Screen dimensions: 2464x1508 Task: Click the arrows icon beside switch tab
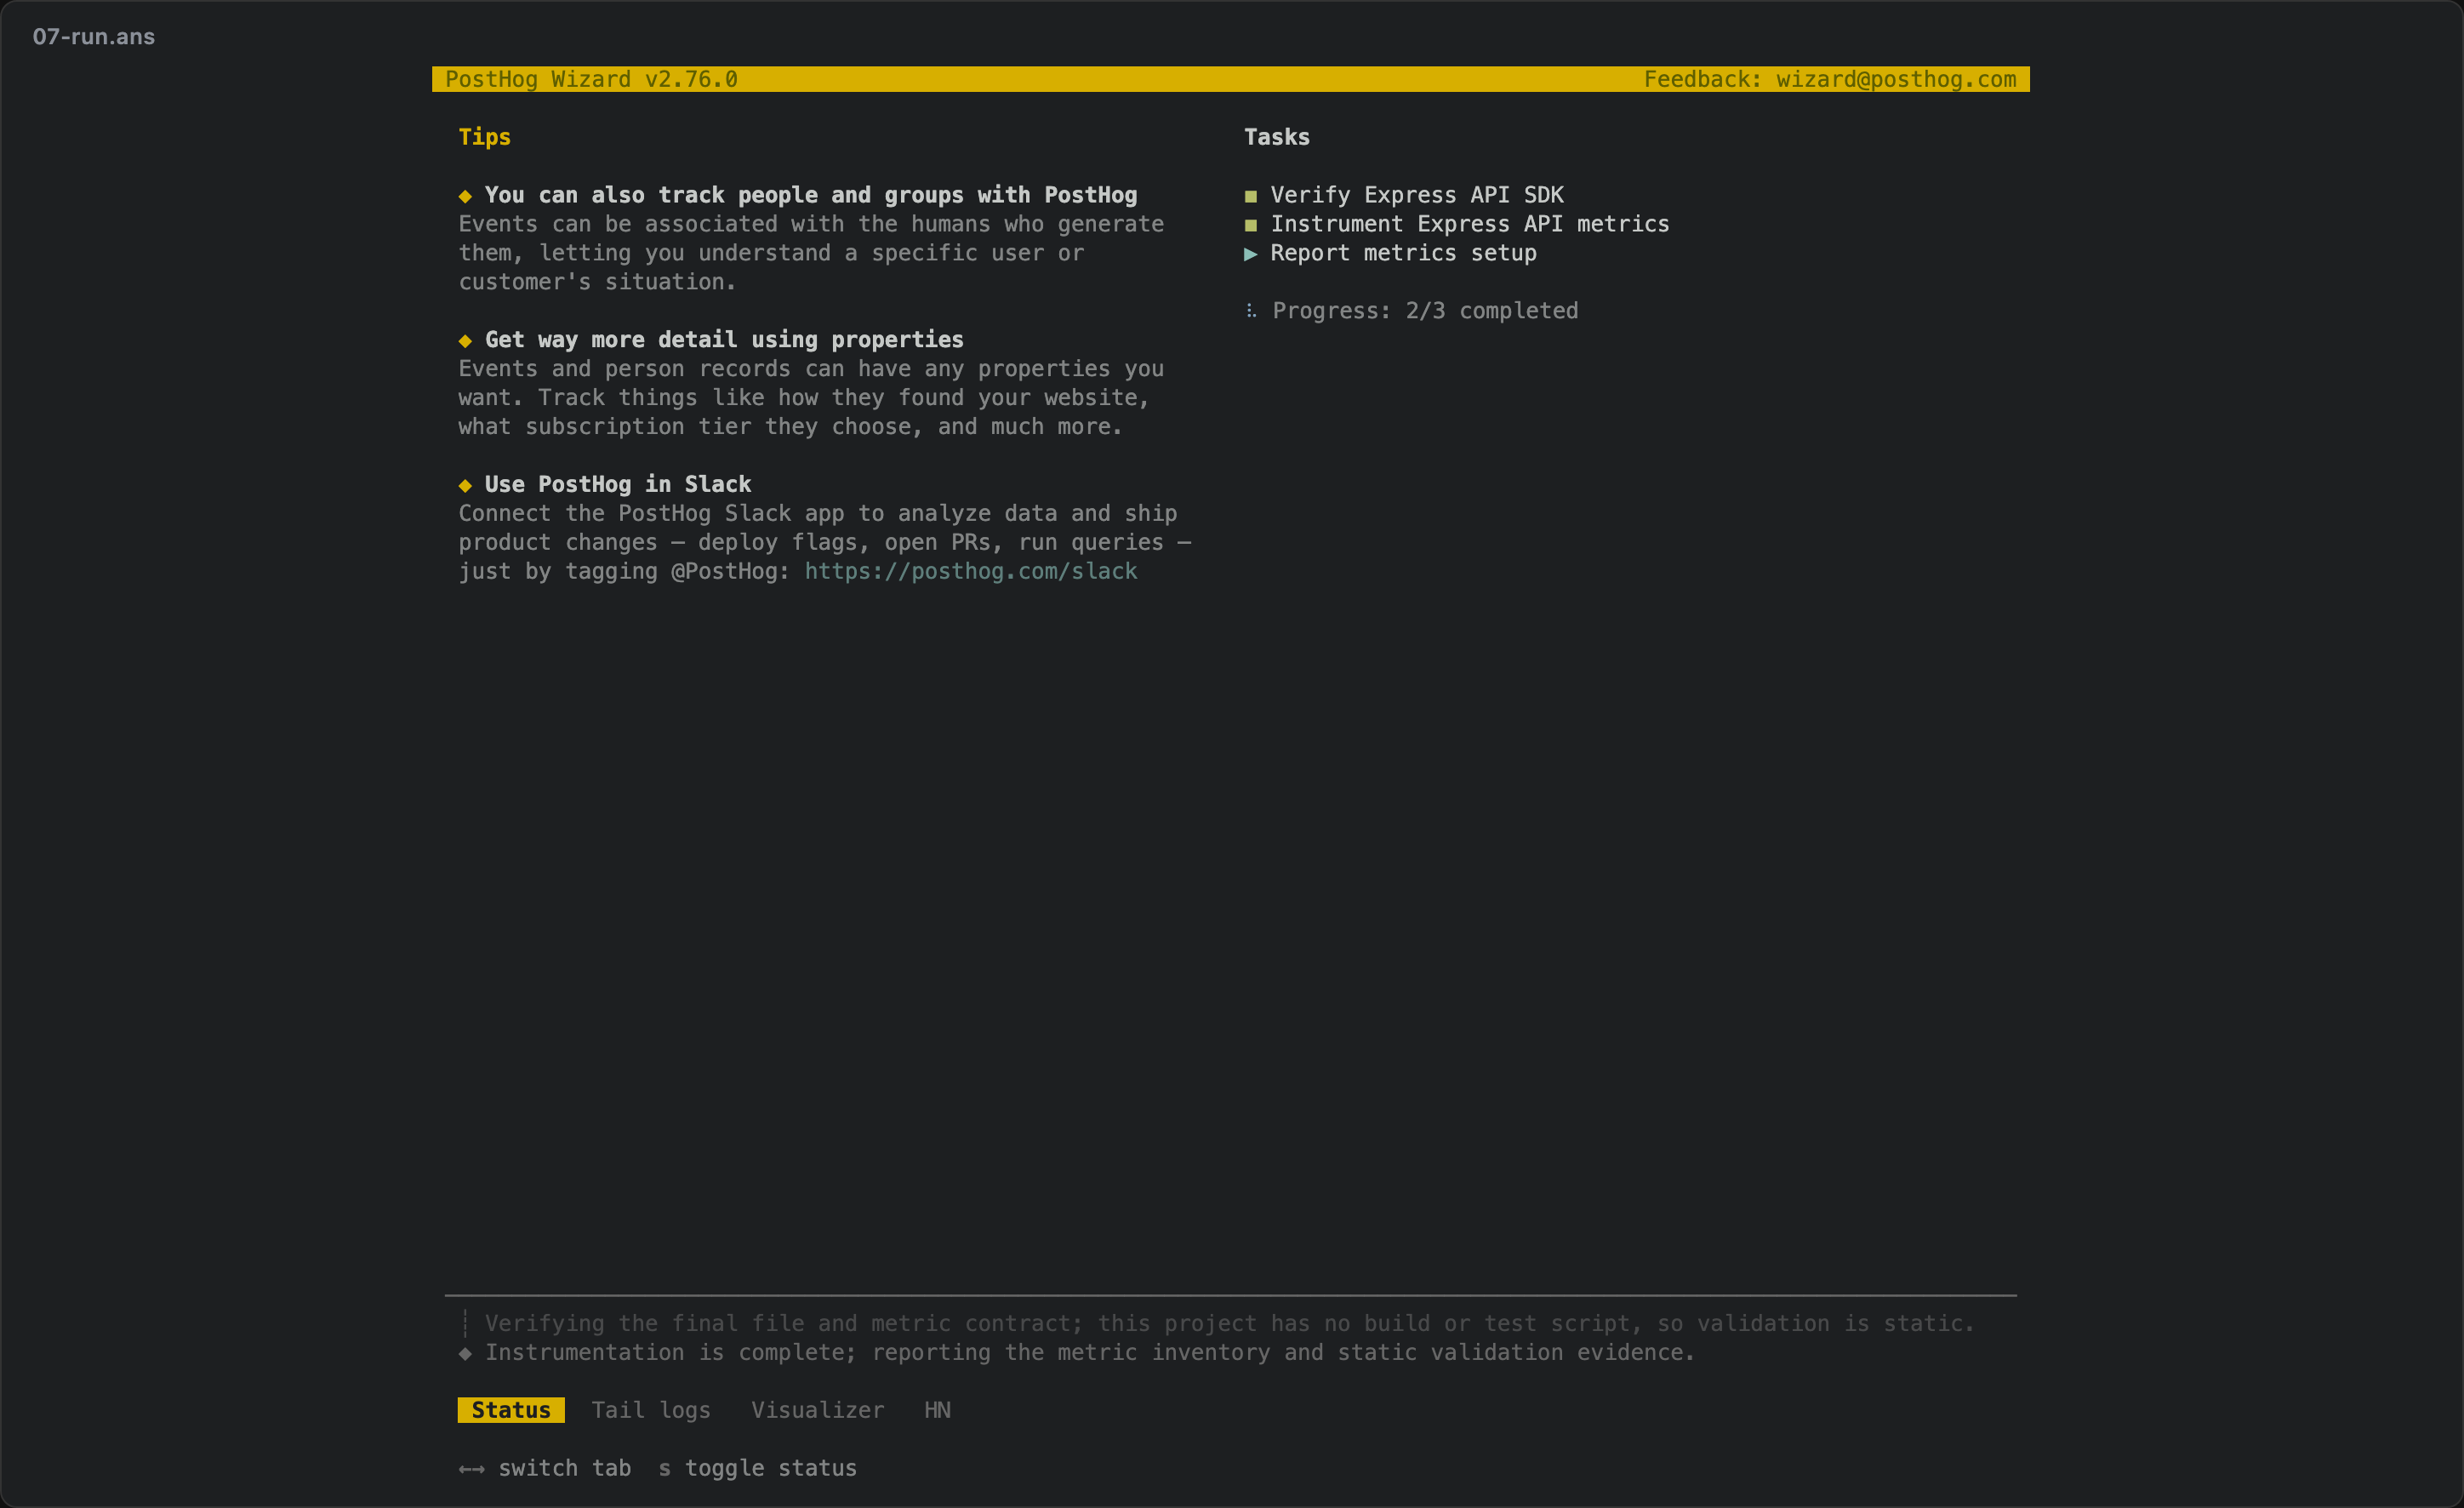pos(471,1469)
